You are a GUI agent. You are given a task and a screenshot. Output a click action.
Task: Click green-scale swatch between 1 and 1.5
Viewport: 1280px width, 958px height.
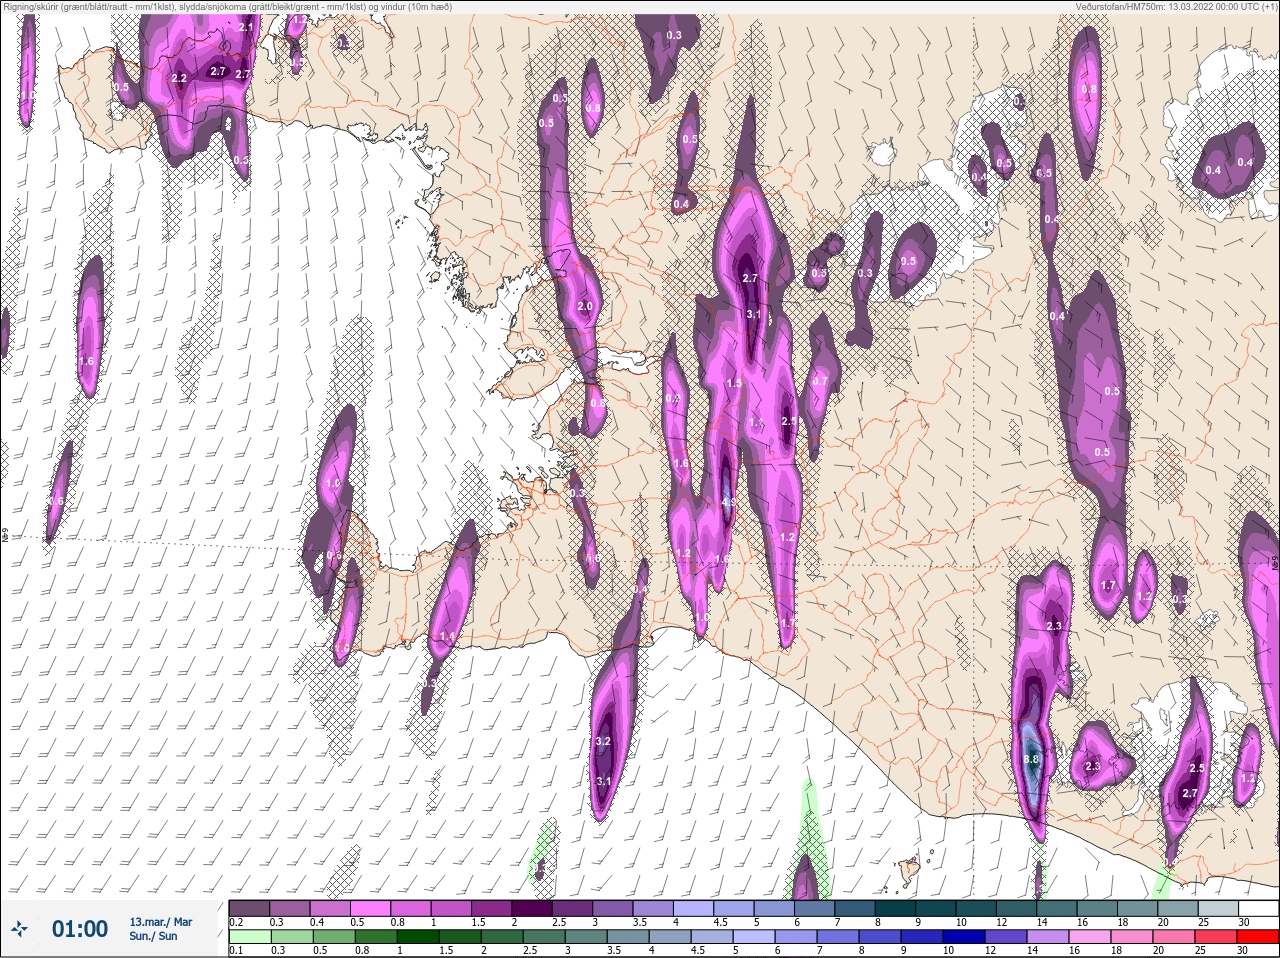tap(417, 937)
